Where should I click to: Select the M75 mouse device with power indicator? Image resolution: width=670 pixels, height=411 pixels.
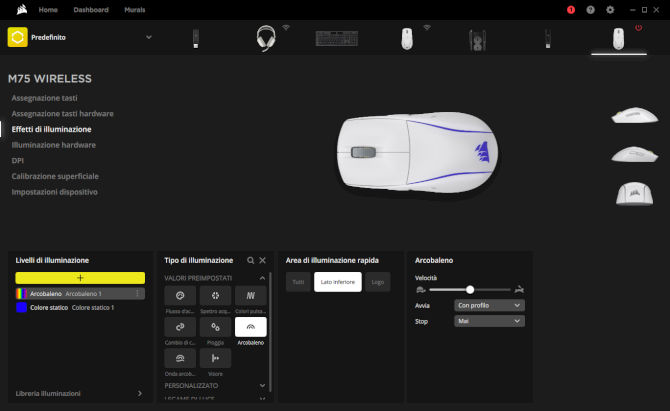(618, 38)
